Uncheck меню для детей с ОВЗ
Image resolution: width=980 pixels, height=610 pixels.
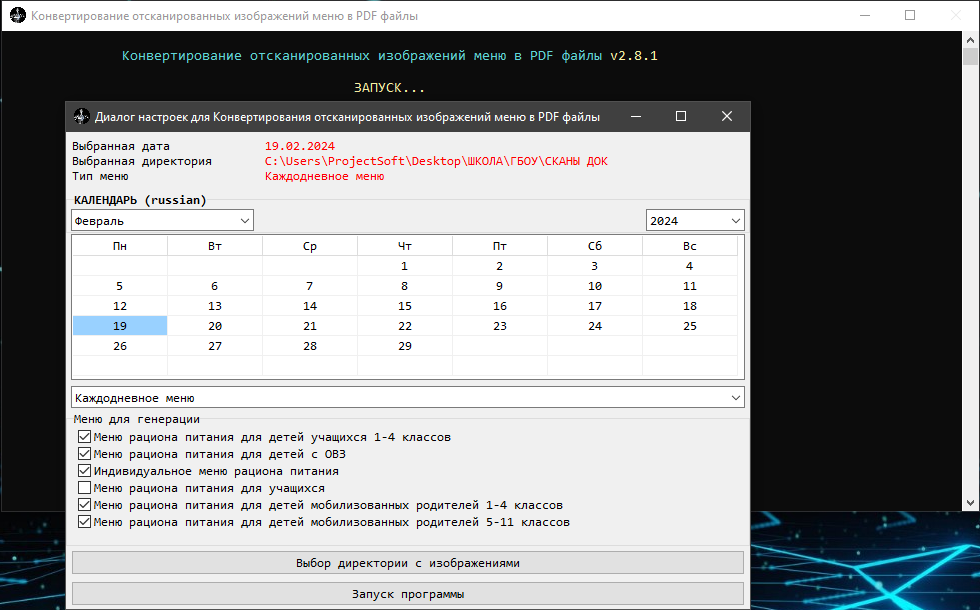pos(84,453)
